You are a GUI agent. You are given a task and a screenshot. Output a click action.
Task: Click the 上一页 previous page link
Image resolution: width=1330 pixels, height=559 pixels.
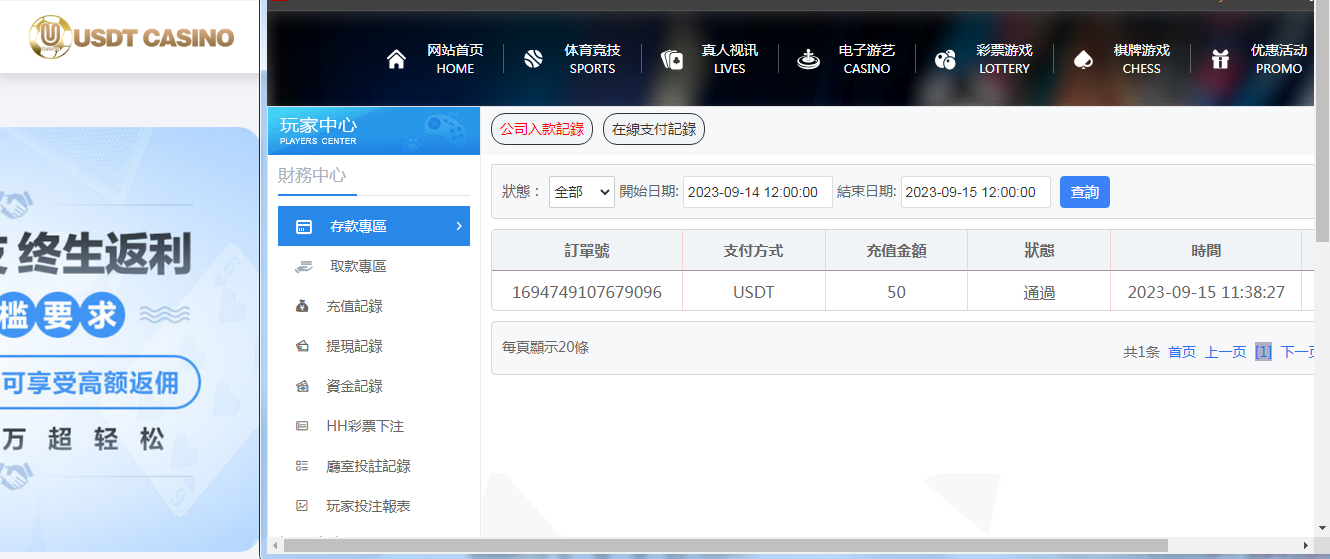1225,352
